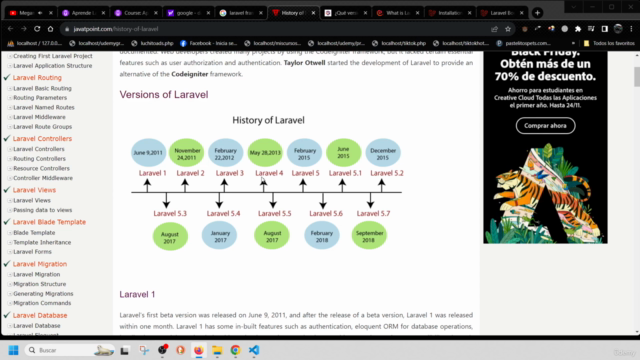Open Template Inheritance lesson
640x360 pixels.
(42, 242)
